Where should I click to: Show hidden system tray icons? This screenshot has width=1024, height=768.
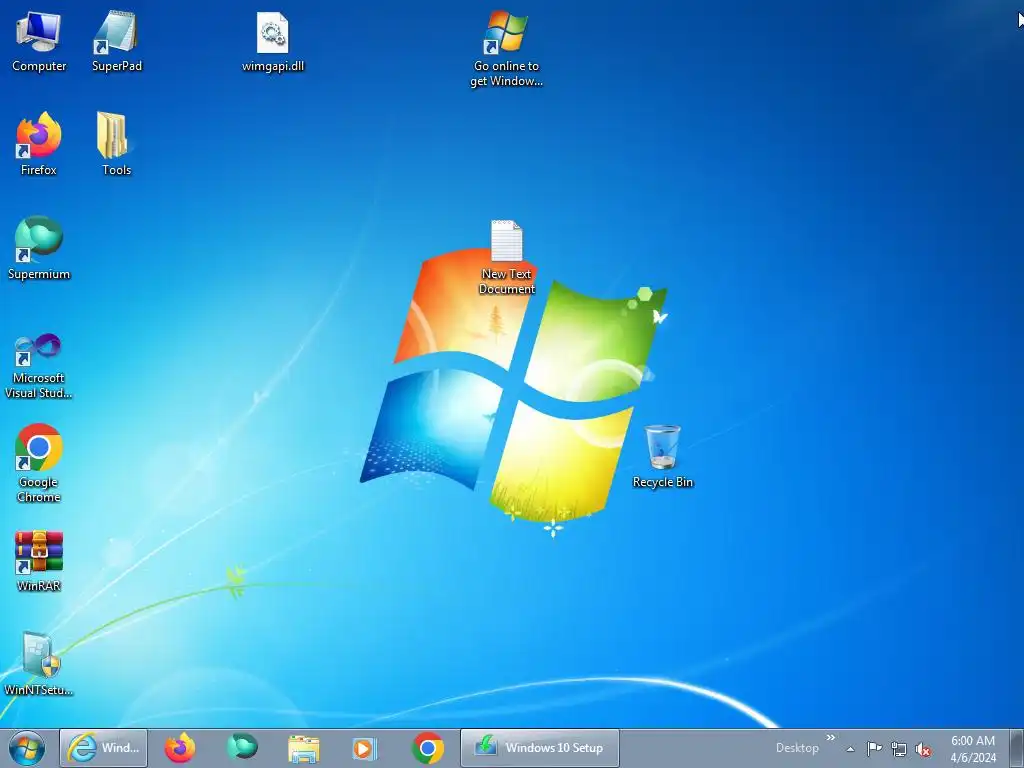850,749
